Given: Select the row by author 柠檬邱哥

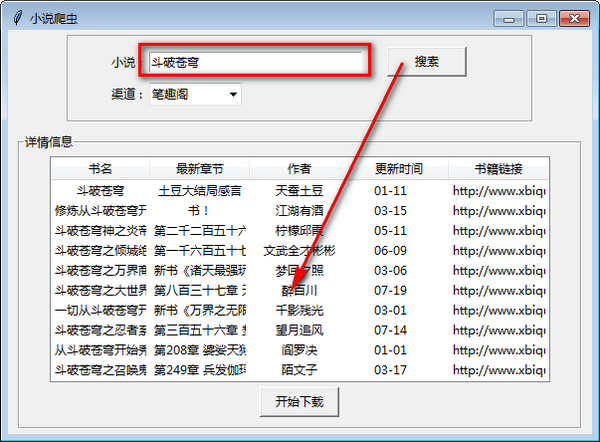Looking at the screenshot, I should (299, 230).
